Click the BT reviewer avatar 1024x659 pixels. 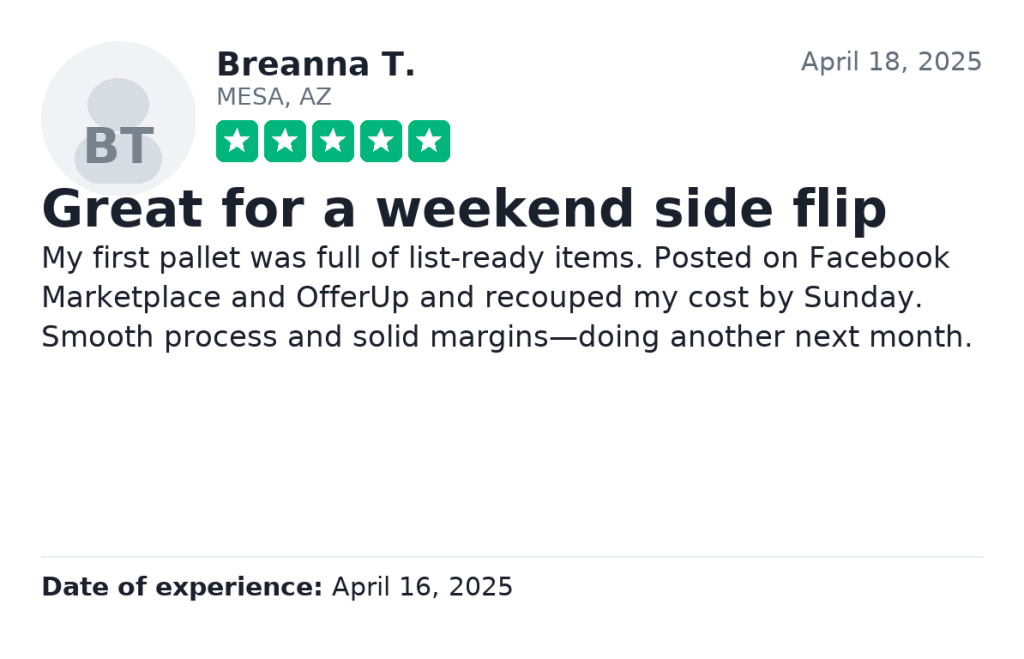tap(118, 118)
